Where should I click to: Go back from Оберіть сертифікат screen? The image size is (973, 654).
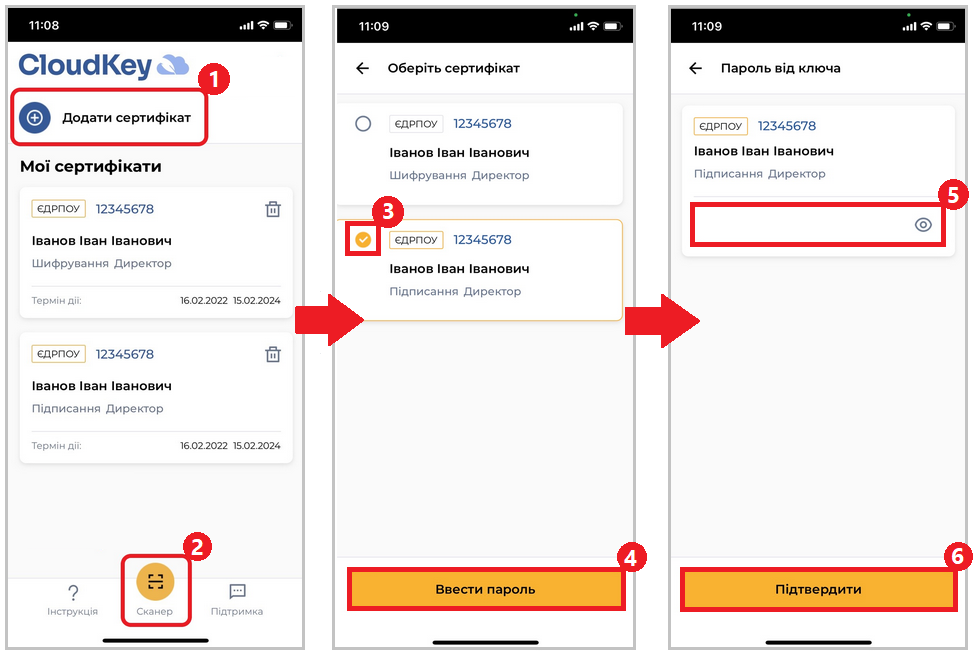pyautogui.click(x=362, y=68)
